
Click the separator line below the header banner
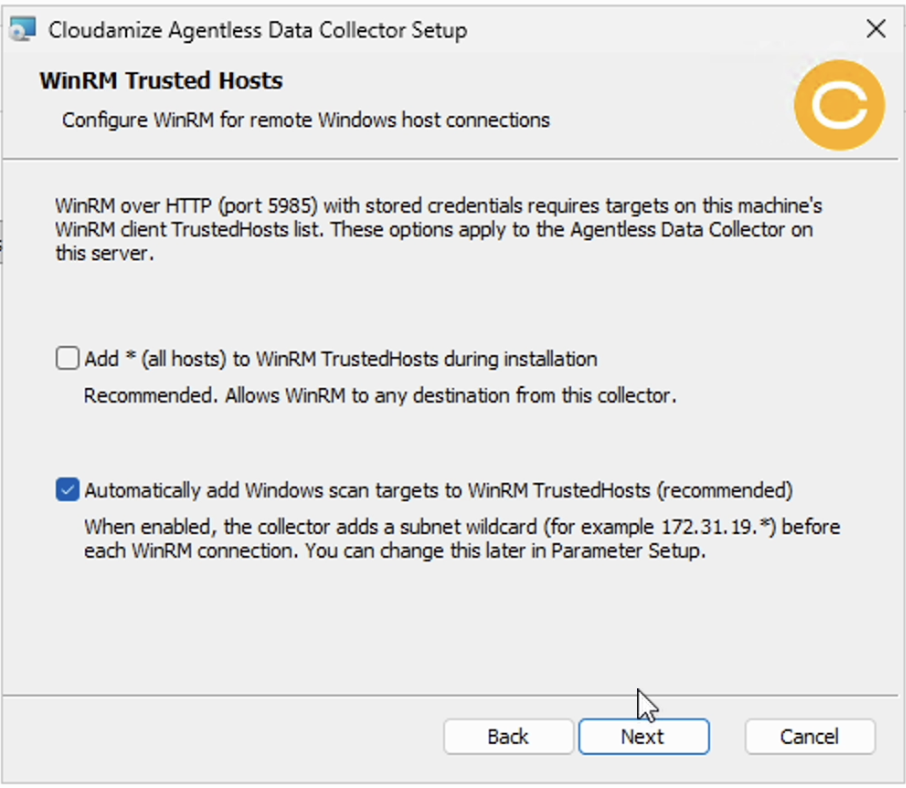pos(451,158)
